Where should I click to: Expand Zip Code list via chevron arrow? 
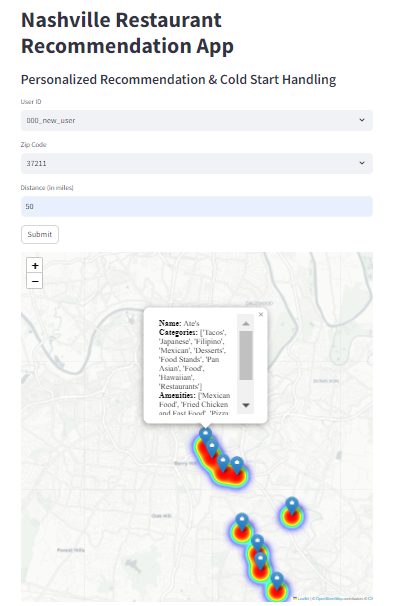[362, 163]
